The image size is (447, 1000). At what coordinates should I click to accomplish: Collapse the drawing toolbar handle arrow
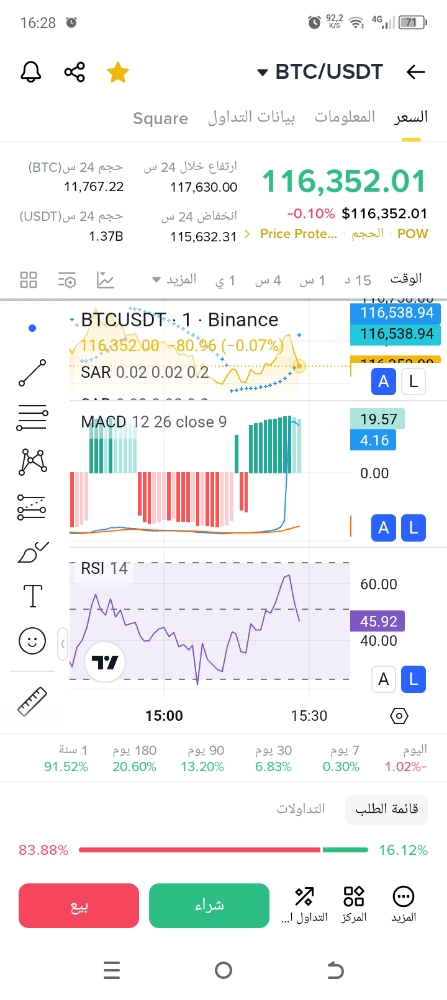(x=62, y=644)
